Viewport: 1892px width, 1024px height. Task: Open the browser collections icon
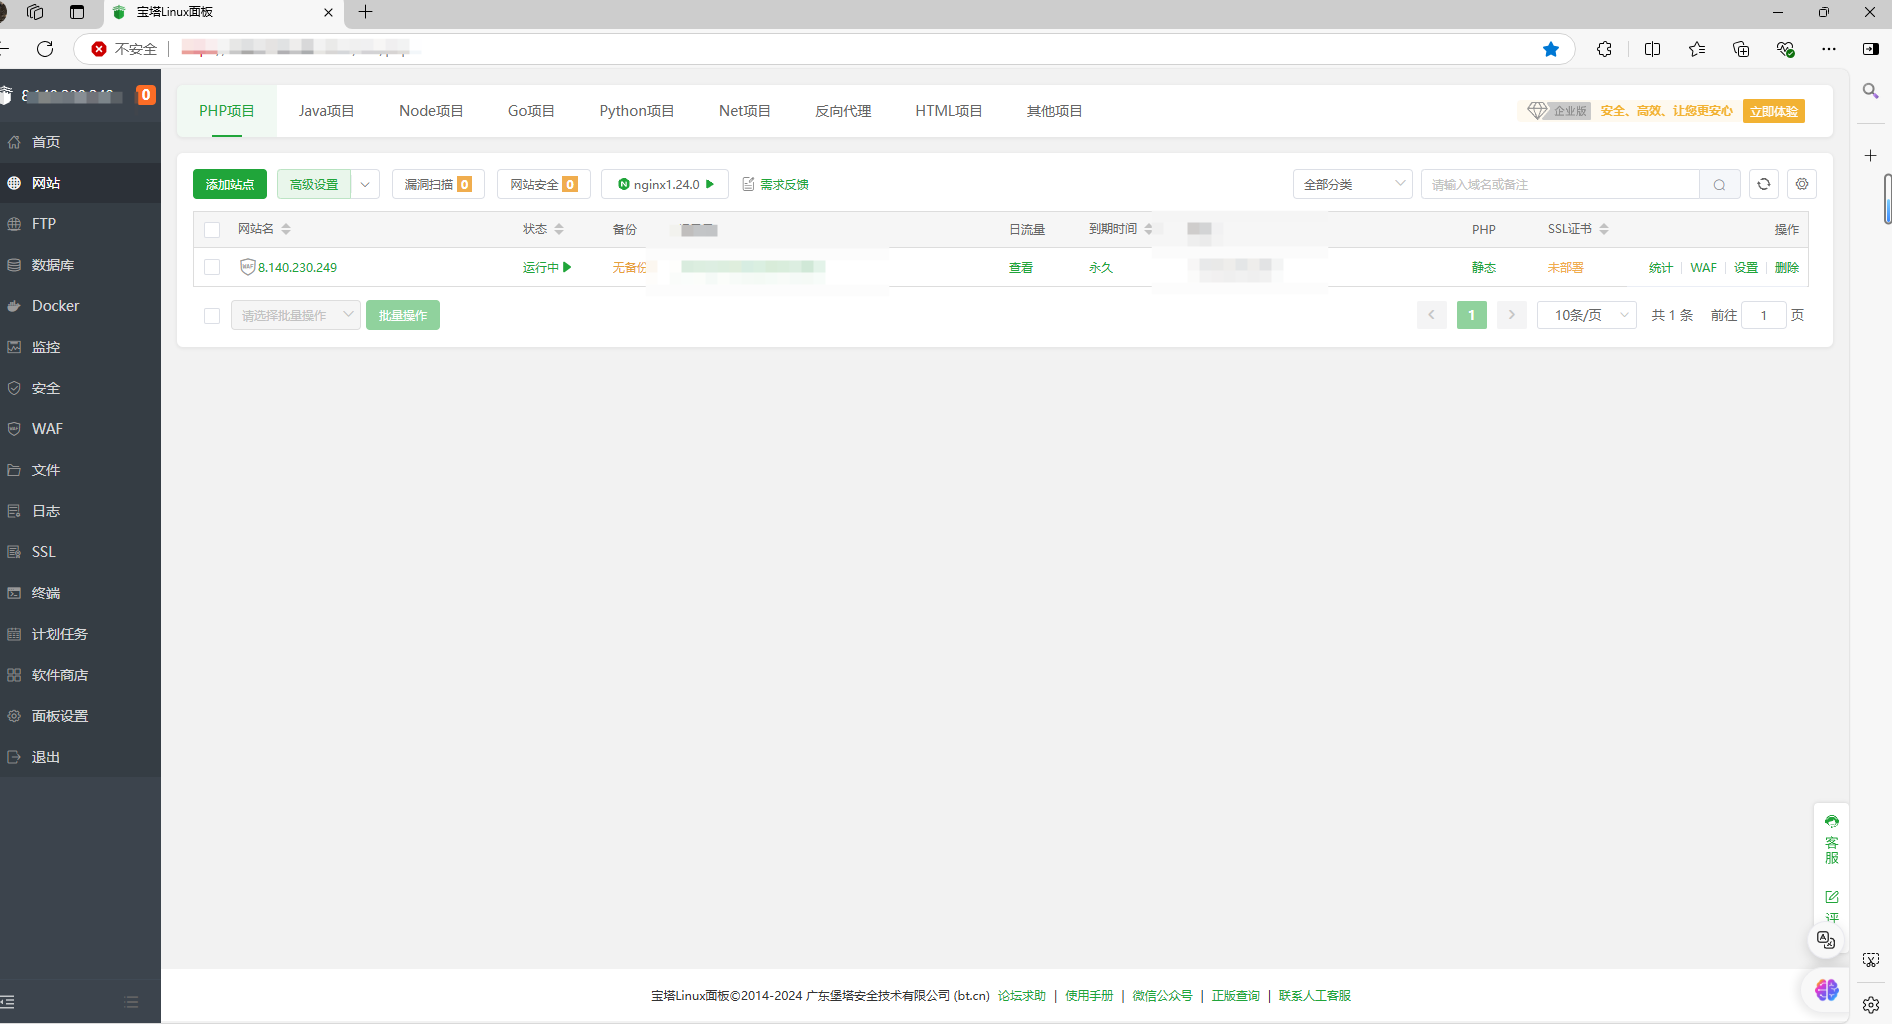pos(1741,49)
